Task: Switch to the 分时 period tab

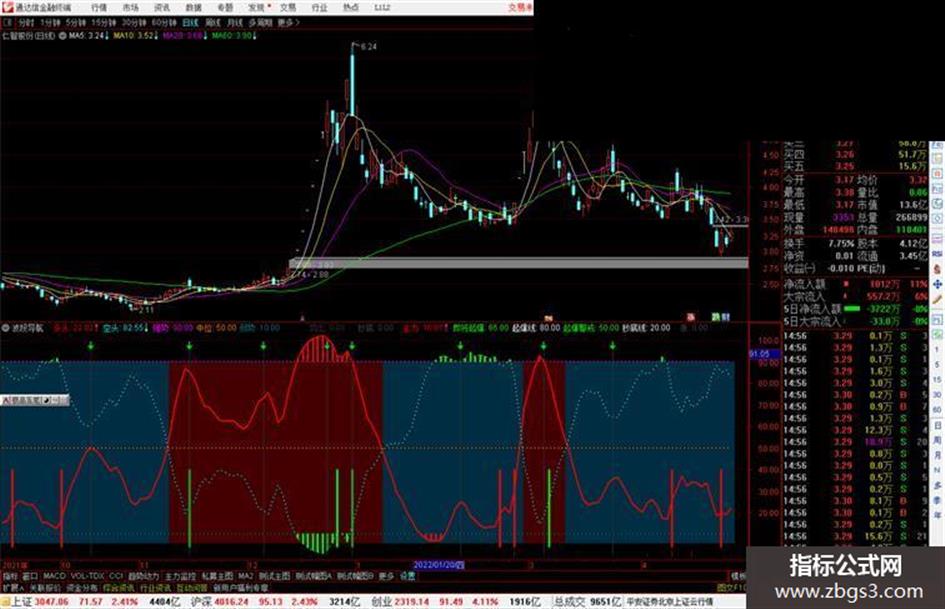Action: coord(26,22)
